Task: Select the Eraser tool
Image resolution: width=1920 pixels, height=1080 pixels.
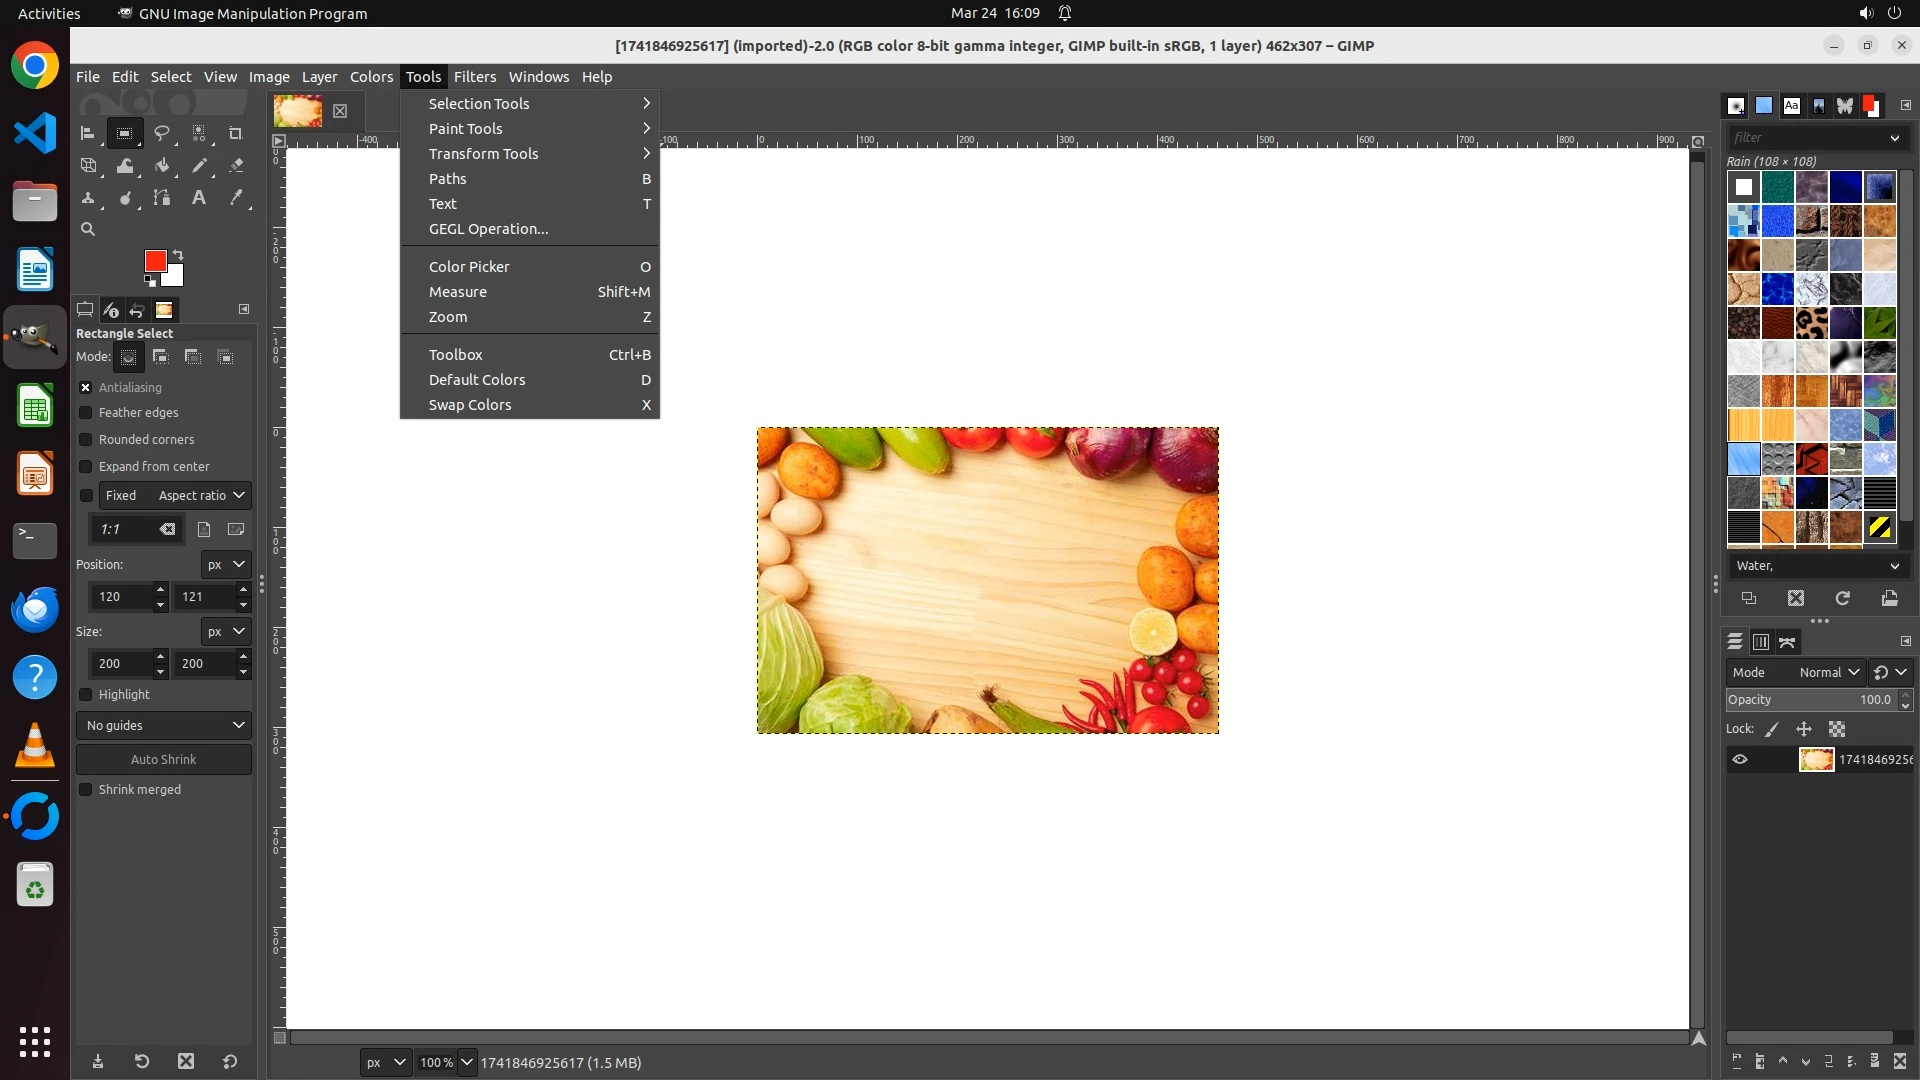Action: click(236, 166)
